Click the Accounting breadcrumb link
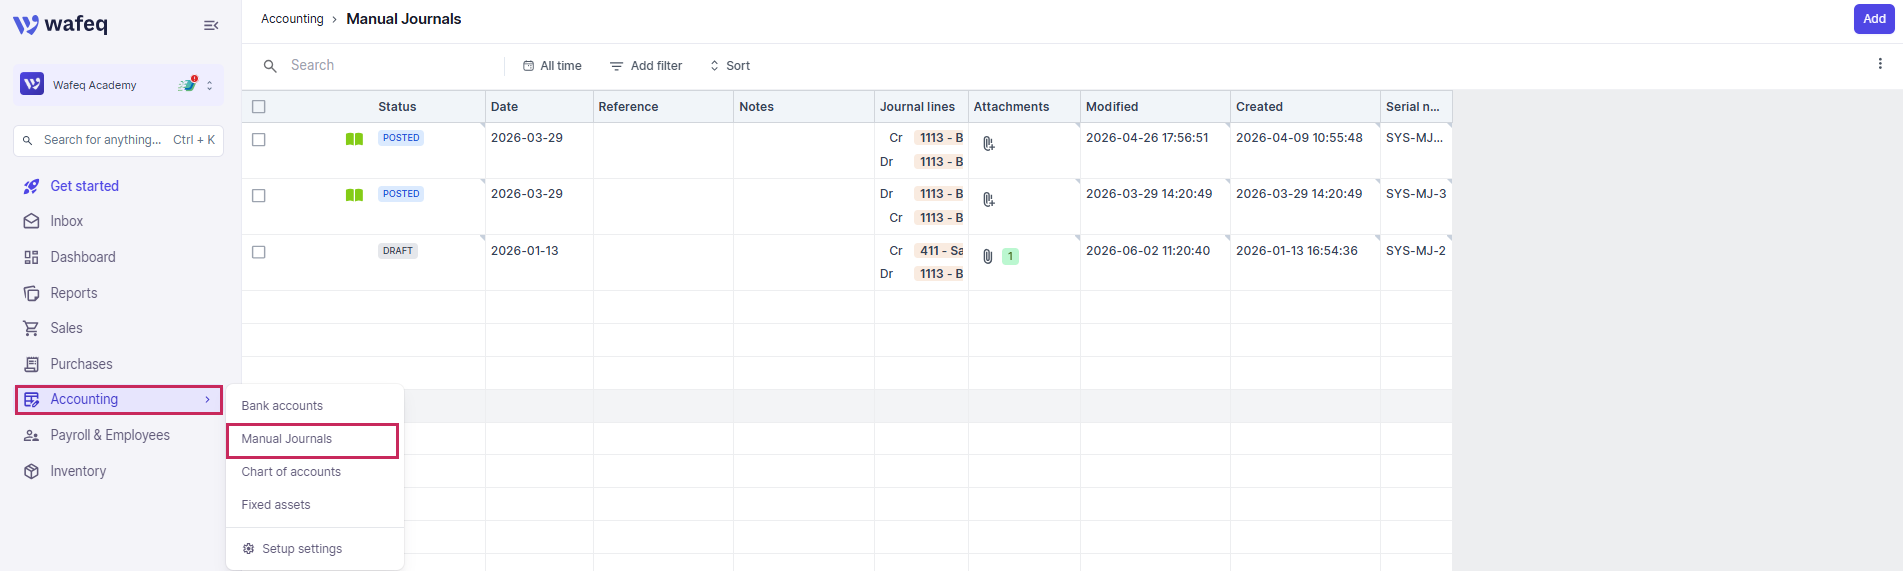1903x571 pixels. (x=292, y=19)
